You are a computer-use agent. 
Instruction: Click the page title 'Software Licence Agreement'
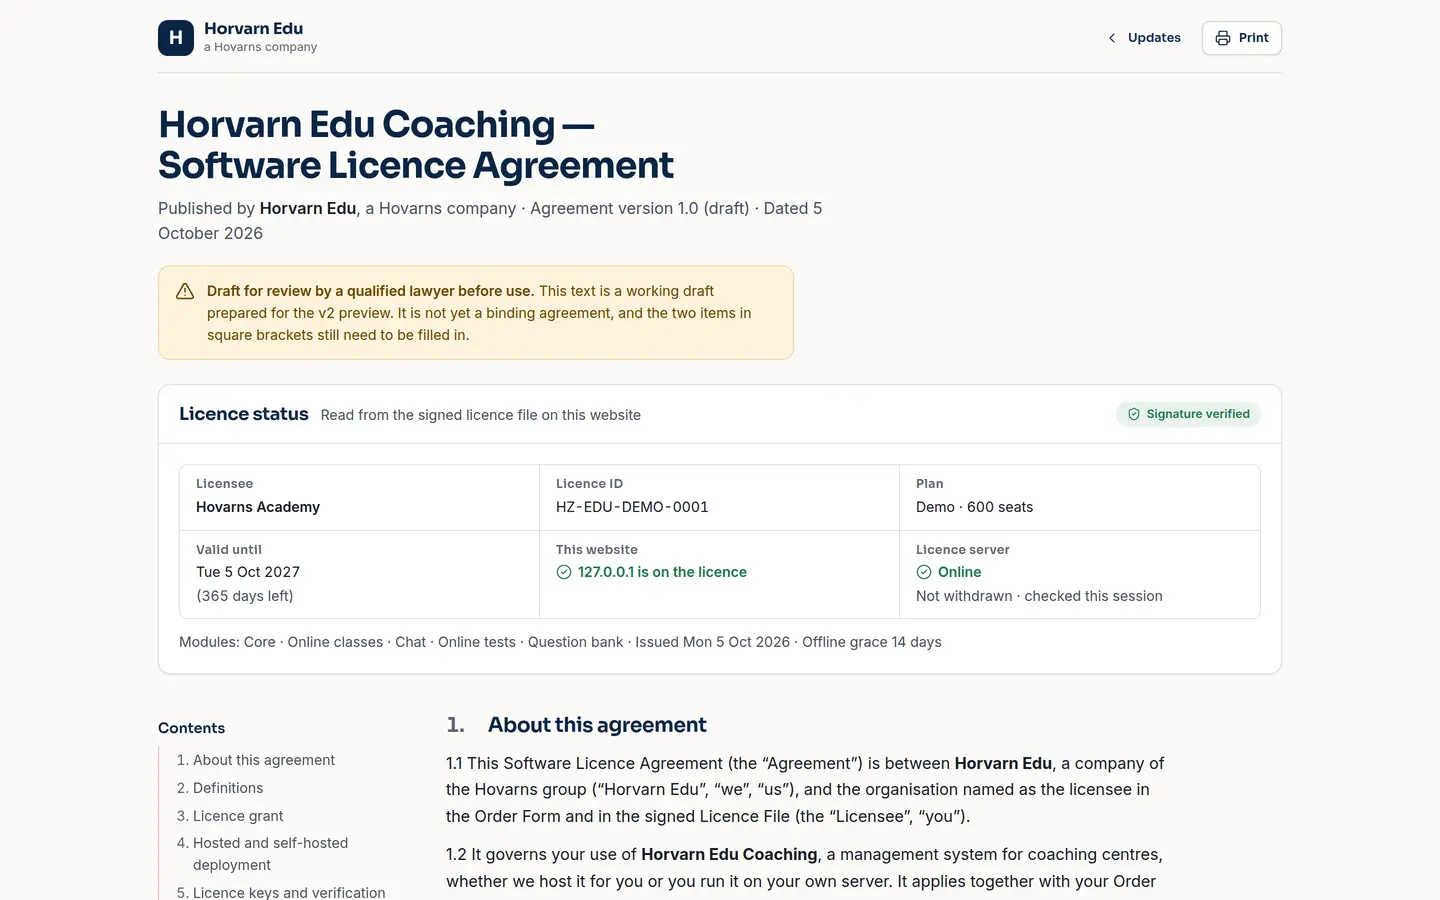(x=416, y=165)
